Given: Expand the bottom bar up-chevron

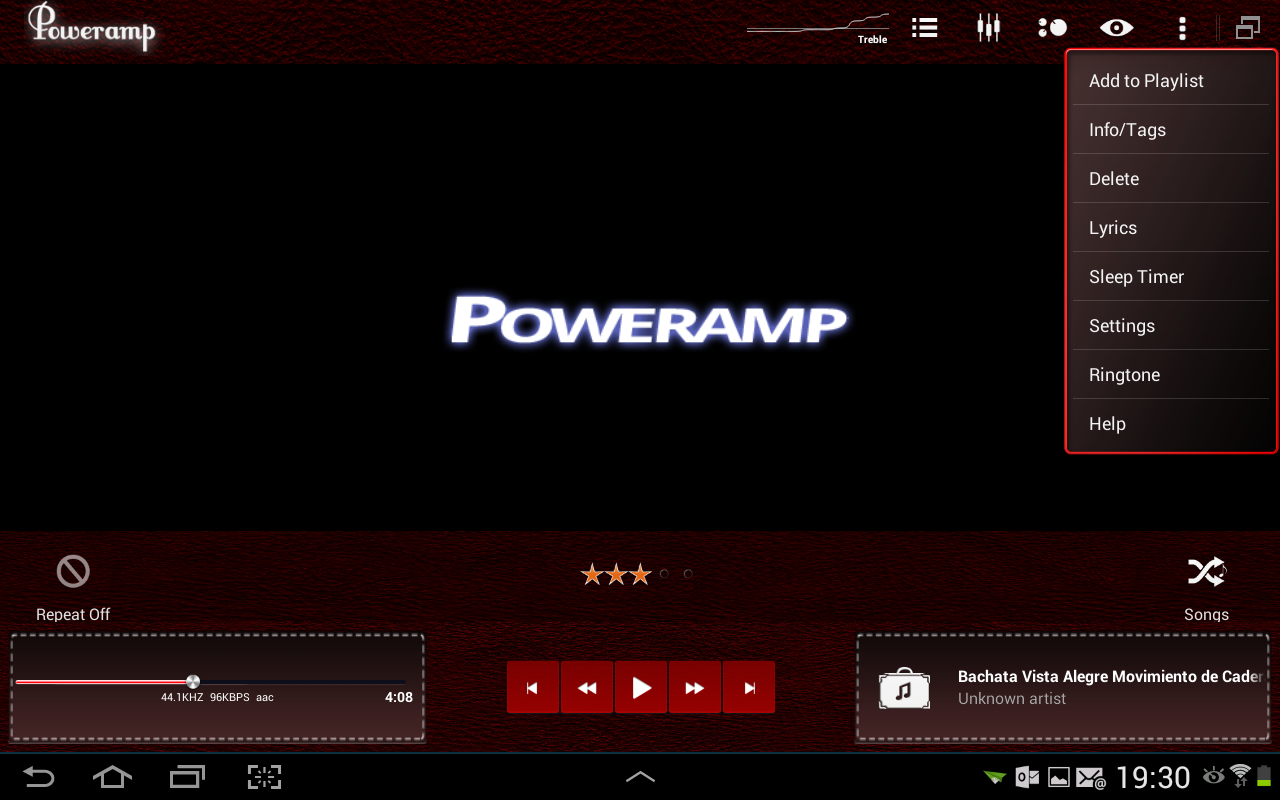Looking at the screenshot, I should (640, 777).
